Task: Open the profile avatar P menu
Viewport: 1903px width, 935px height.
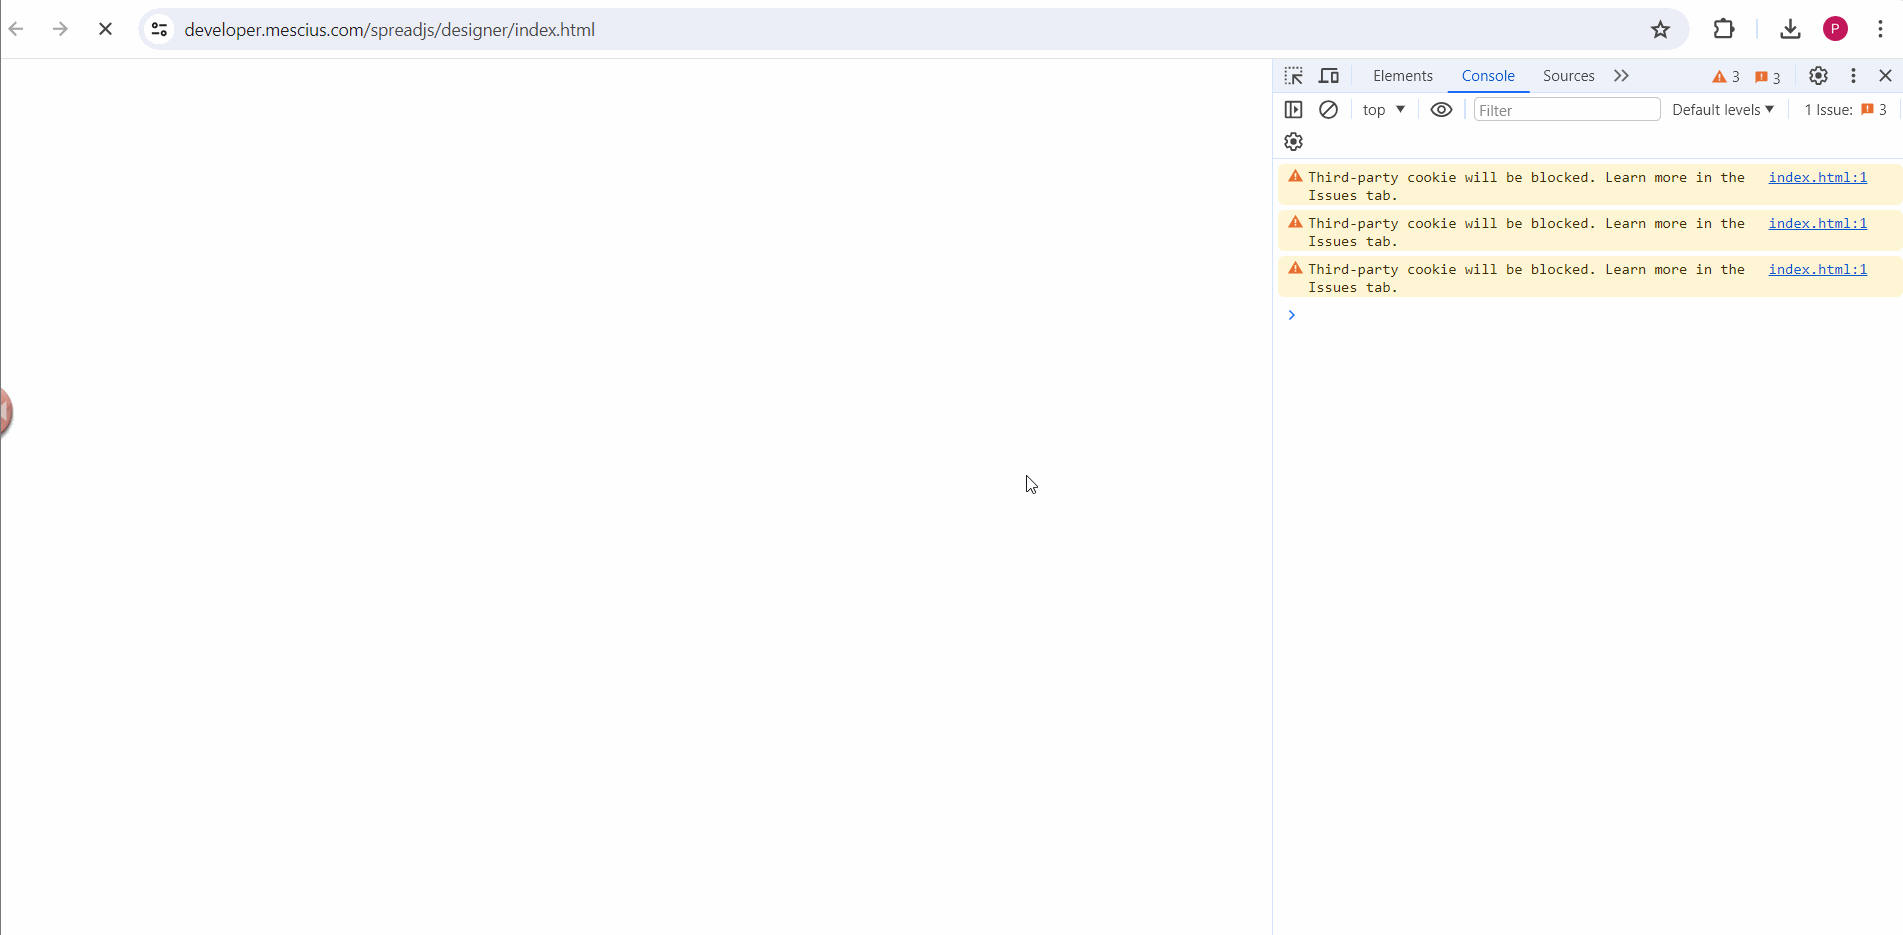Action: (1835, 29)
